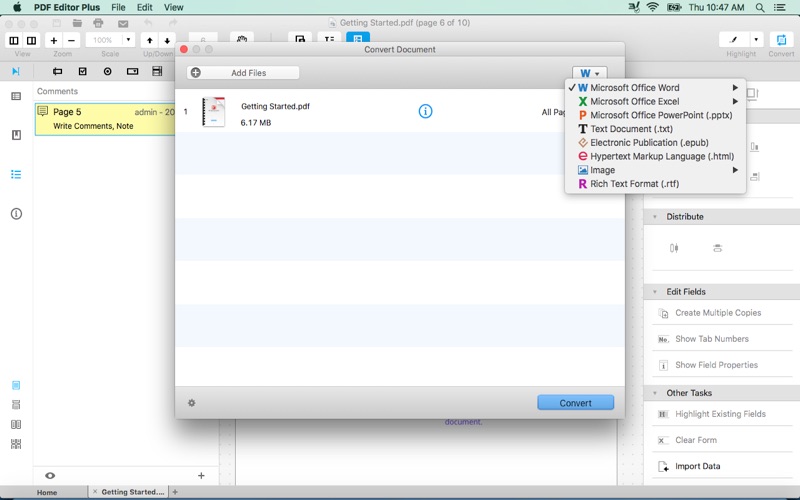800x500 pixels.
Task: Switch to Getting Started document tab
Action: [x=133, y=492]
